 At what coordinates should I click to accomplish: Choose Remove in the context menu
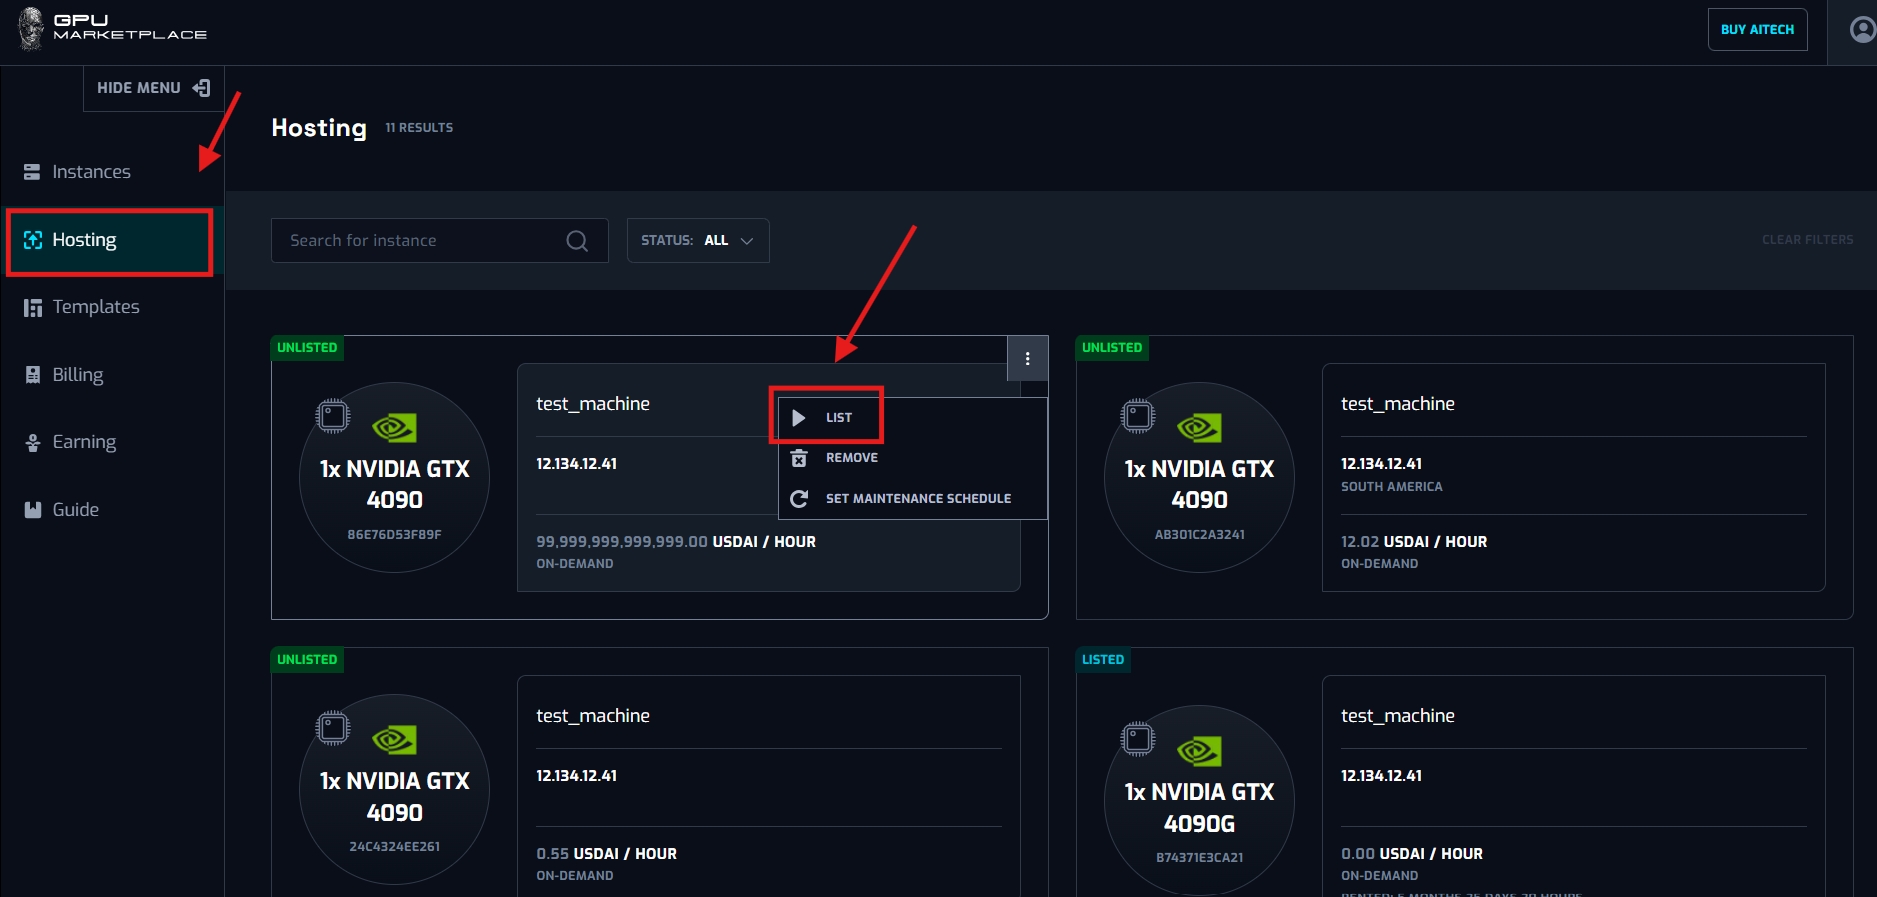[851, 458]
